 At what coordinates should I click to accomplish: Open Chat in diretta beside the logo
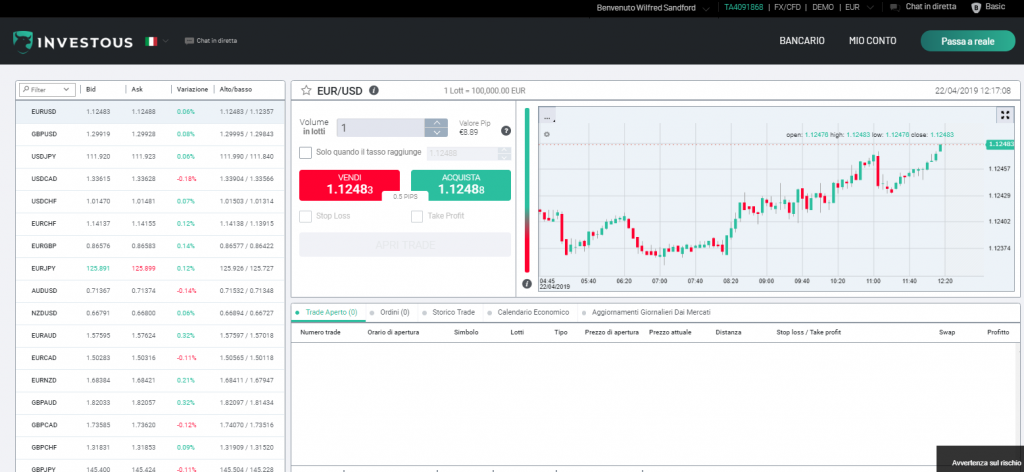[211, 40]
